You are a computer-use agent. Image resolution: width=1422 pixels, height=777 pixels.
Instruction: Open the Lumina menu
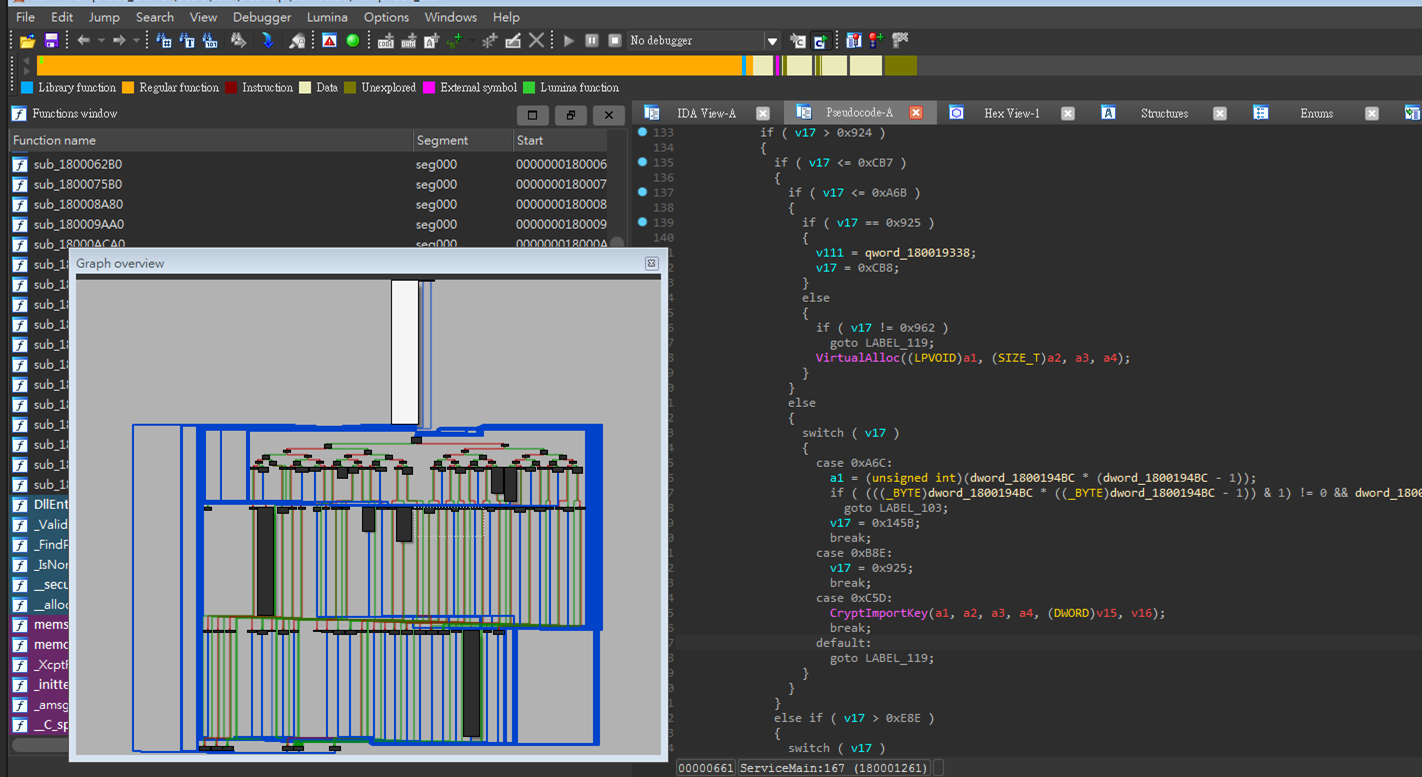pyautogui.click(x=327, y=17)
